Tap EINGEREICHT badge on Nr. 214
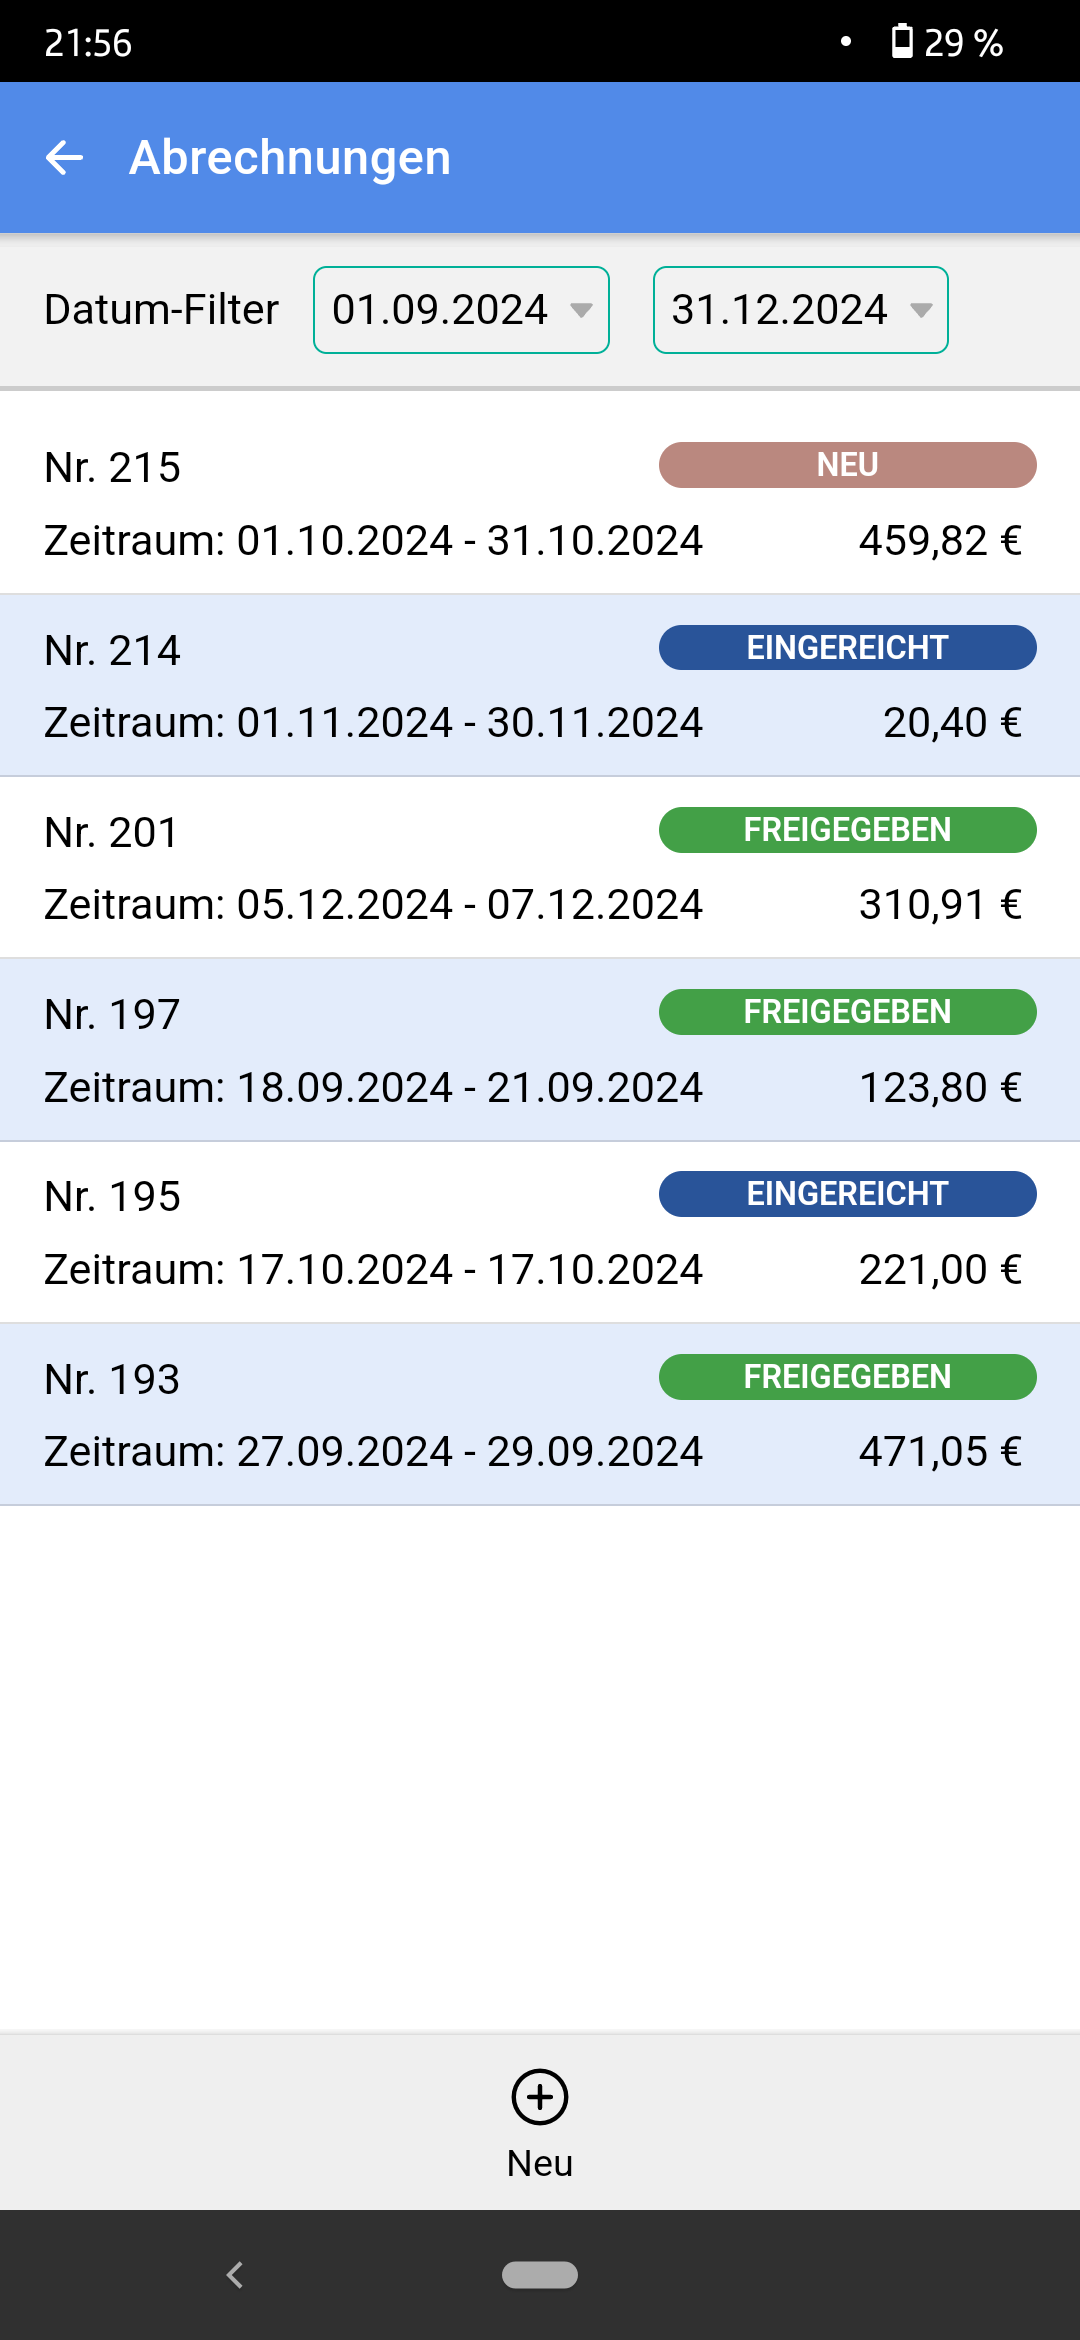 (x=847, y=648)
